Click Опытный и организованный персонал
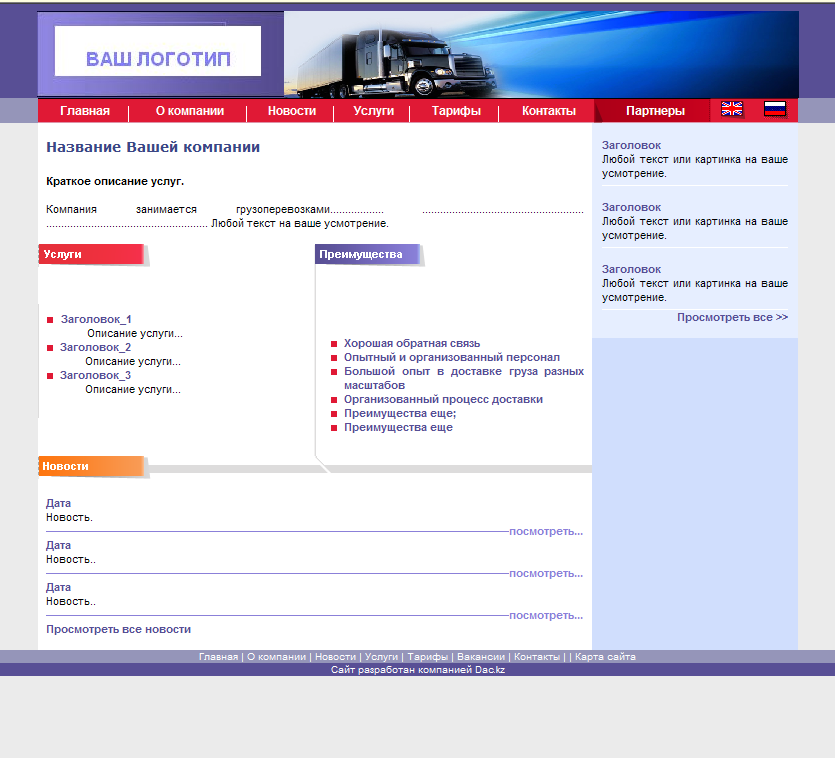The height and width of the screenshot is (758, 835). click(452, 357)
